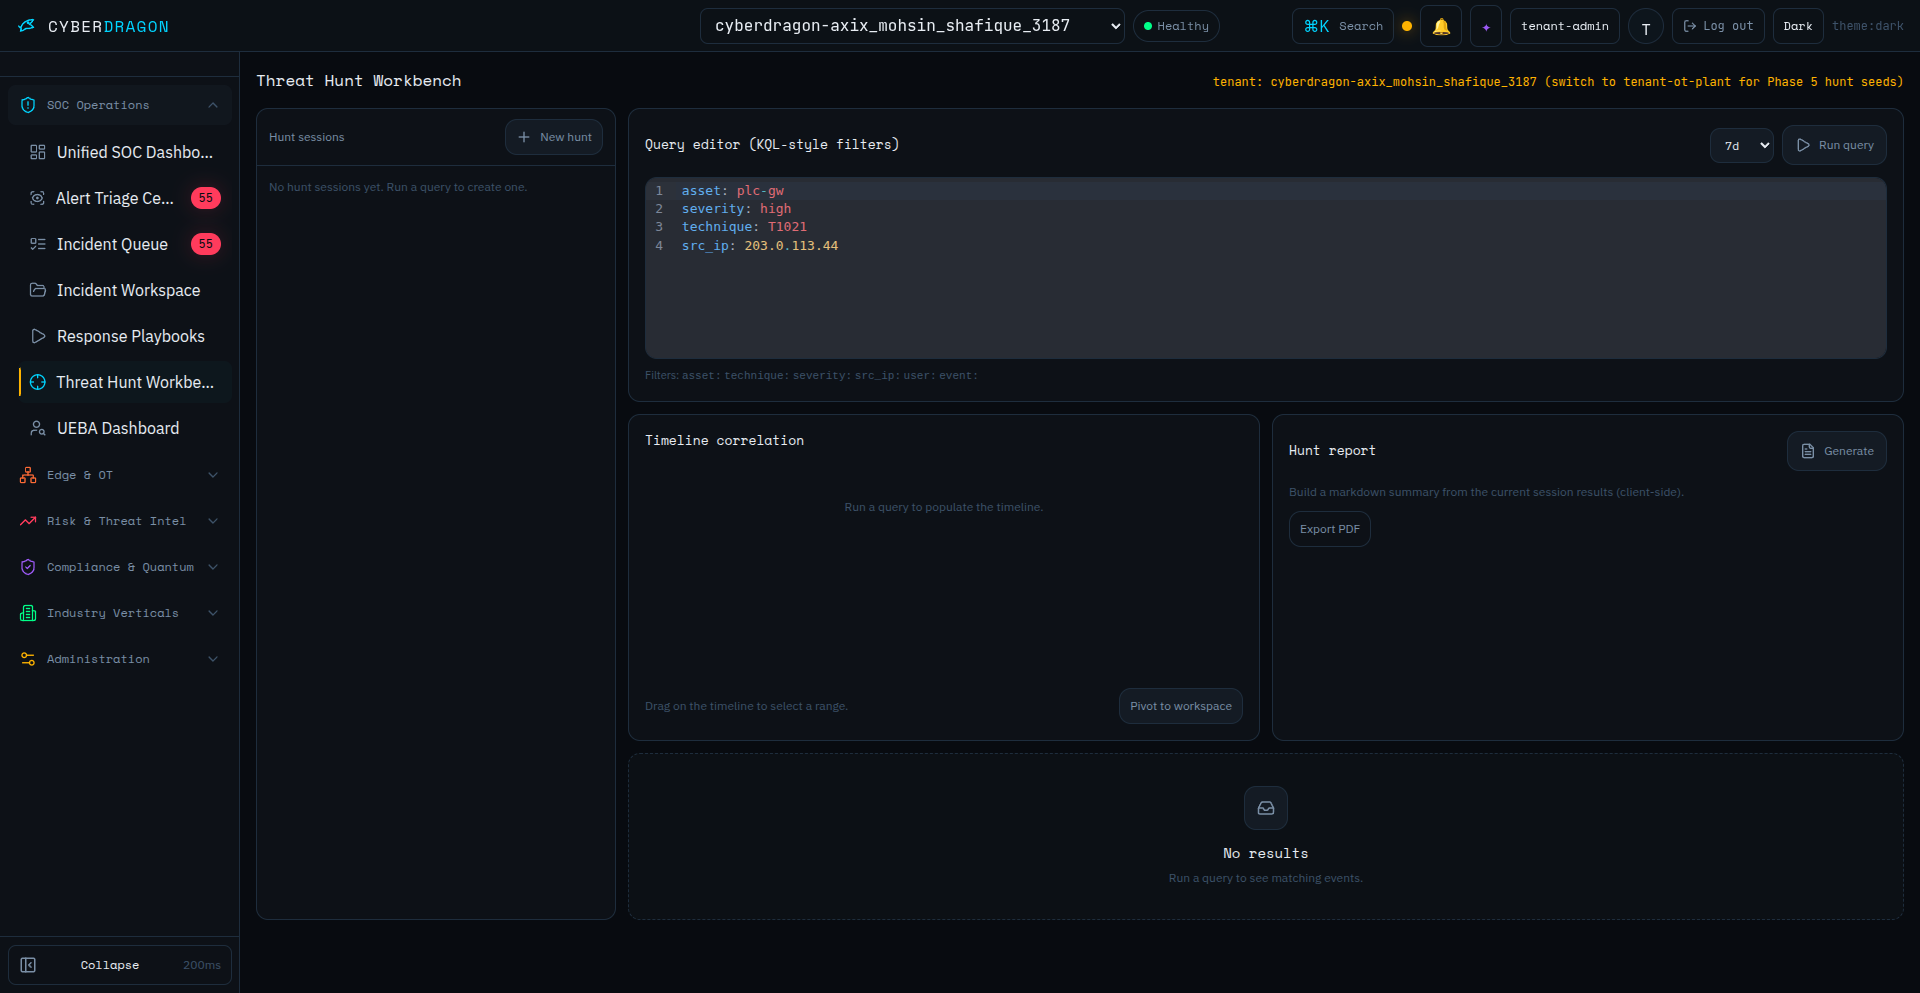Open Unified SOC Dashboard
This screenshot has width=1920, height=993.
[125, 152]
